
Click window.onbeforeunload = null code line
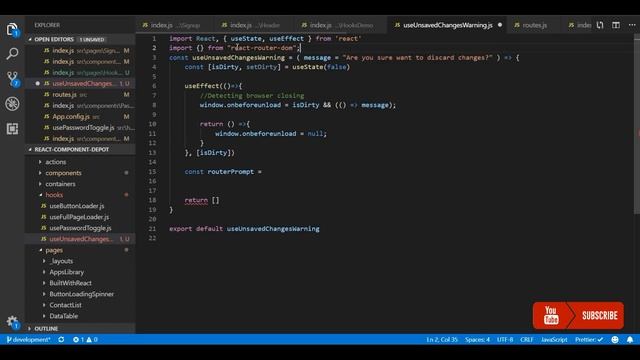tap(271, 133)
